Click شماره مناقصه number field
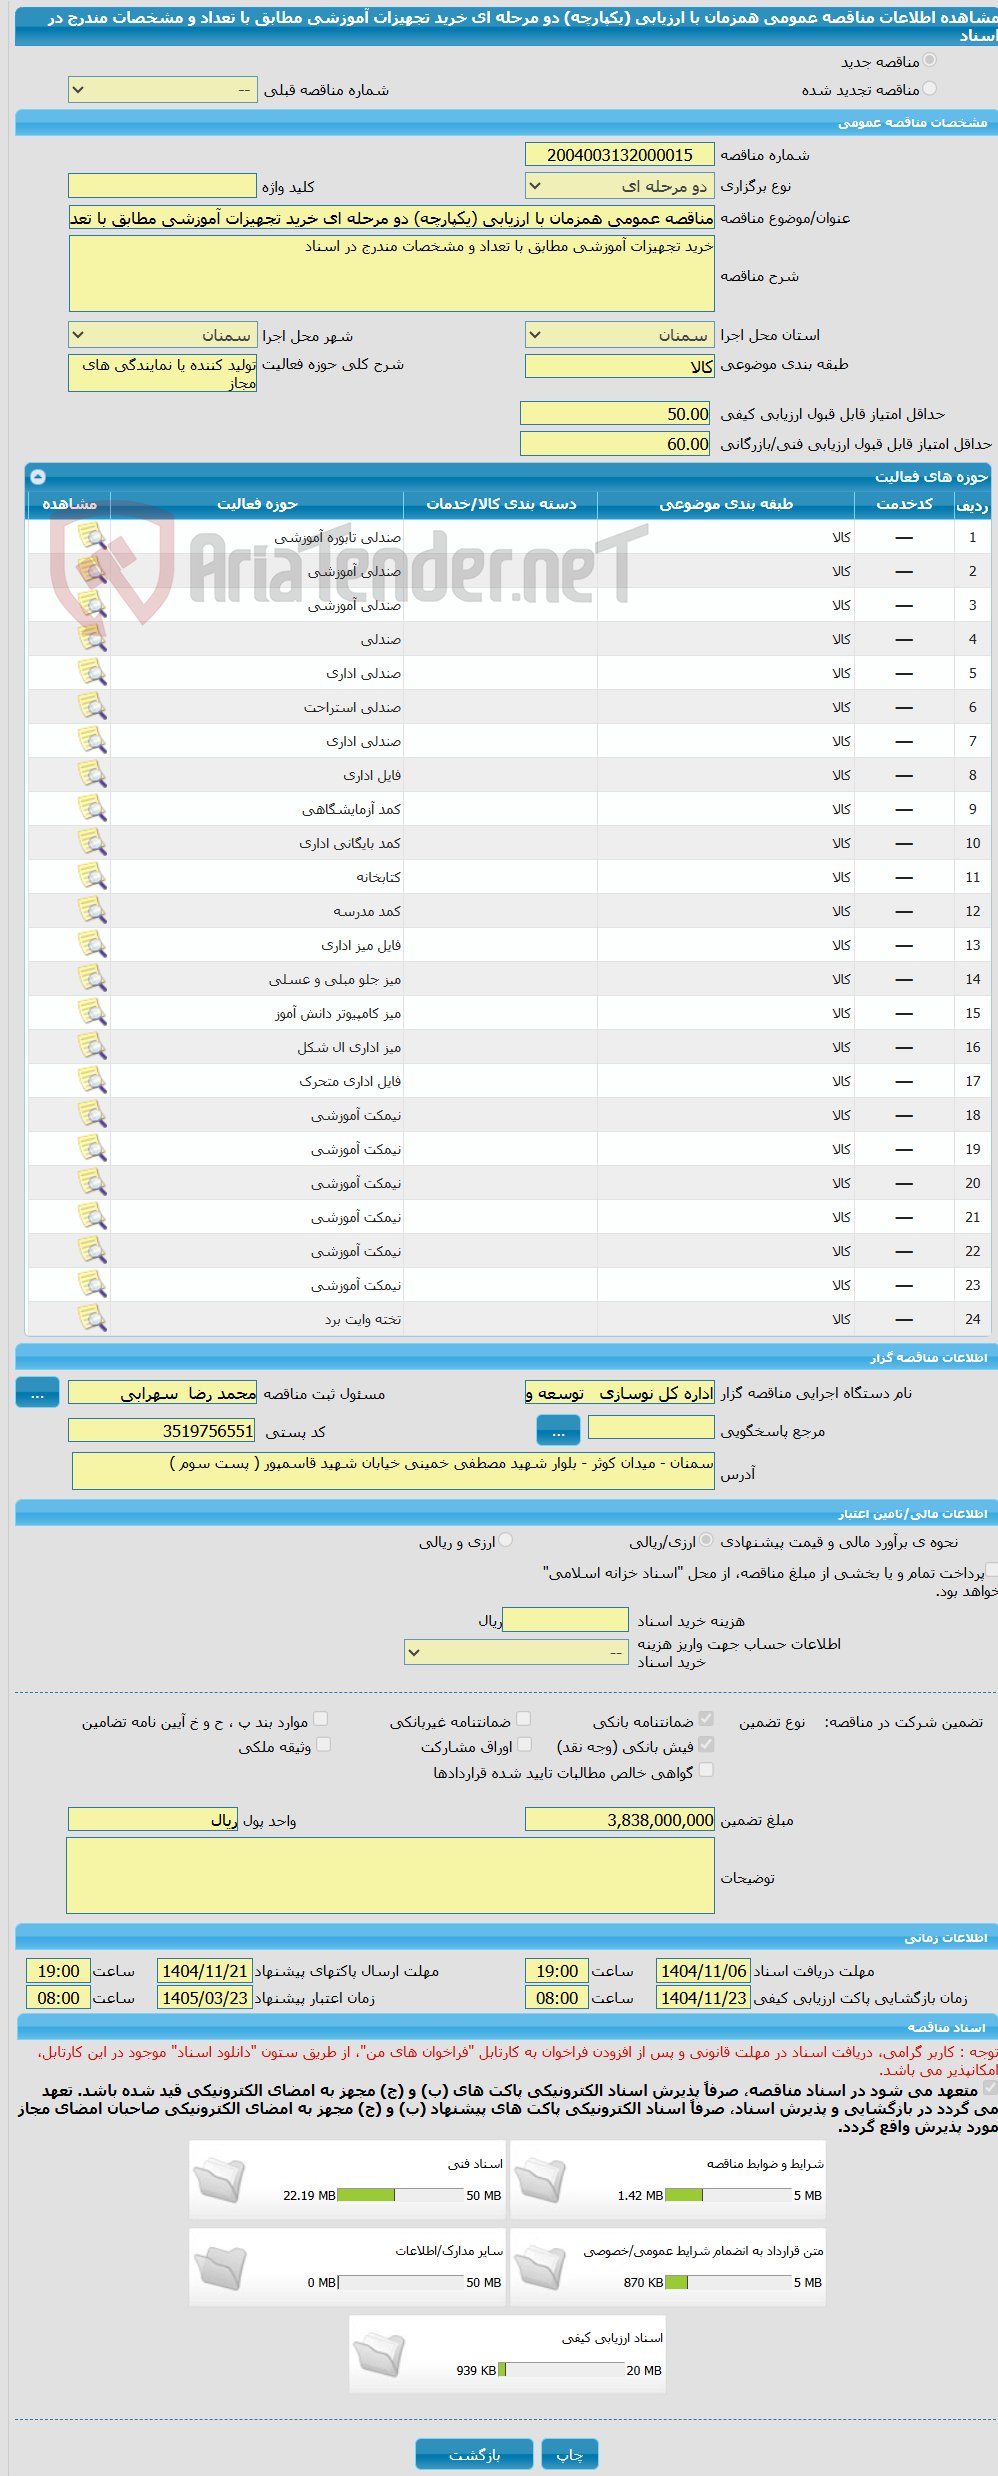 (x=620, y=154)
